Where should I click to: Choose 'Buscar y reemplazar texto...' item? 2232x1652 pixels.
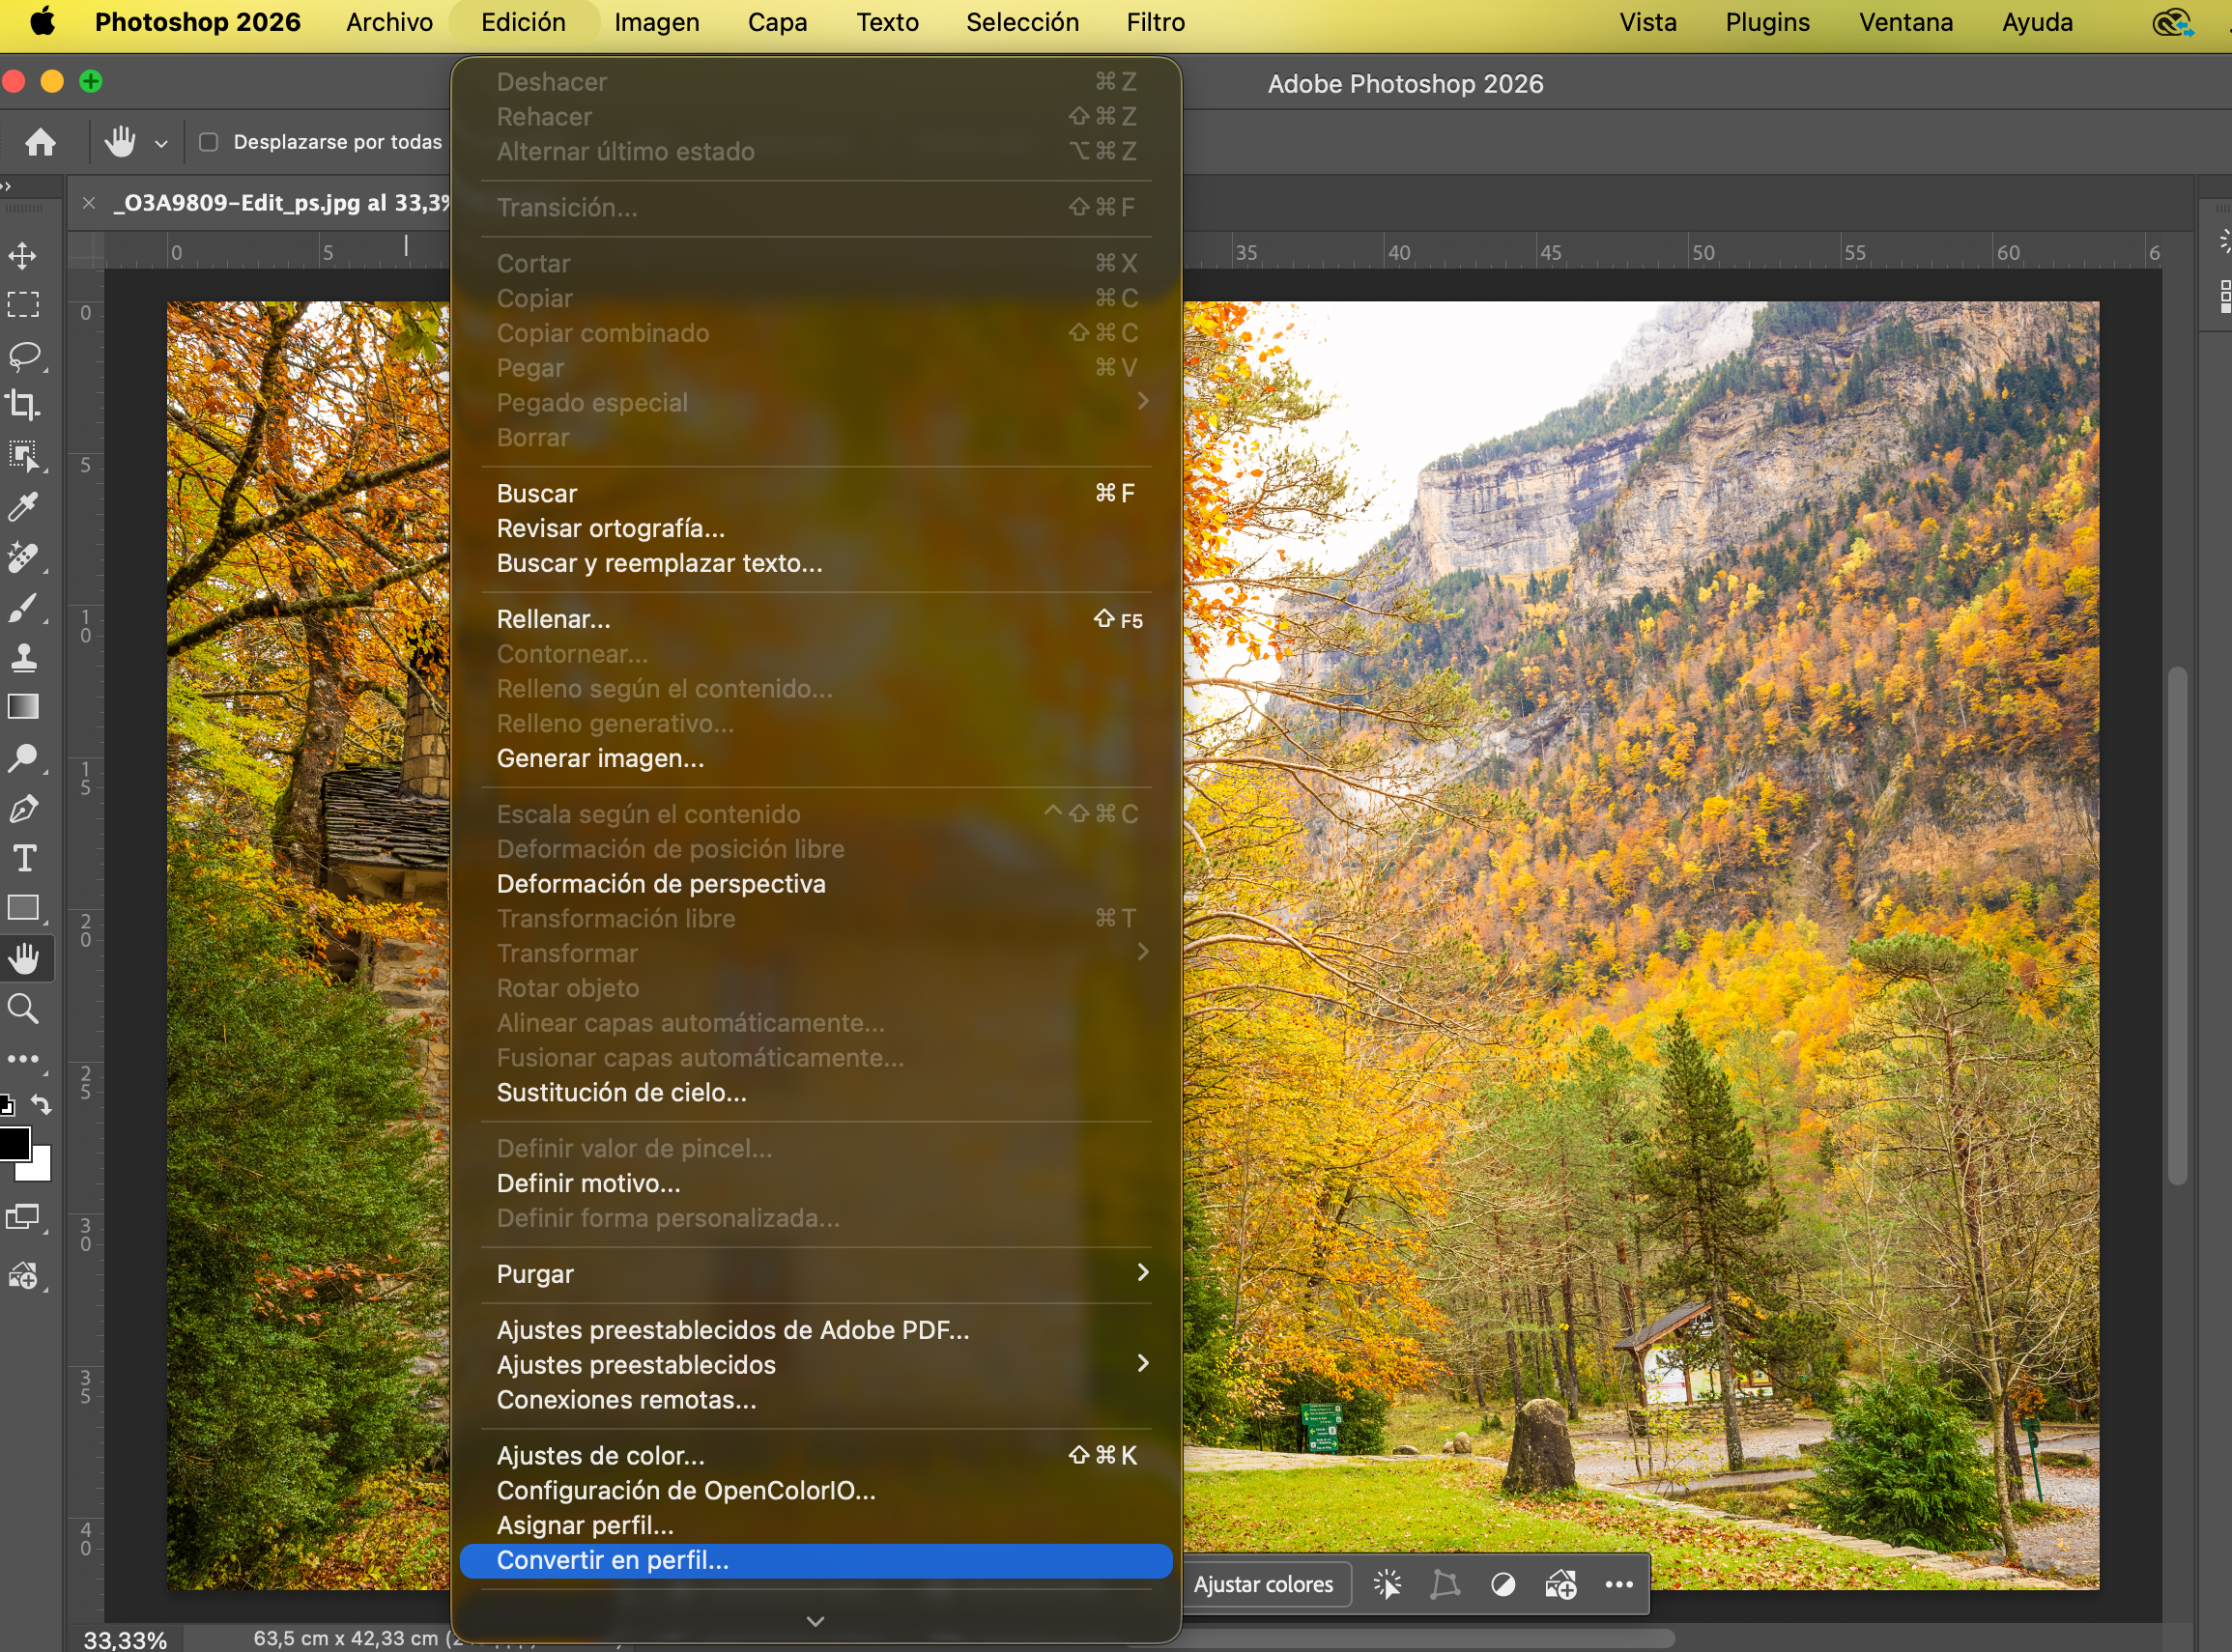click(816, 563)
